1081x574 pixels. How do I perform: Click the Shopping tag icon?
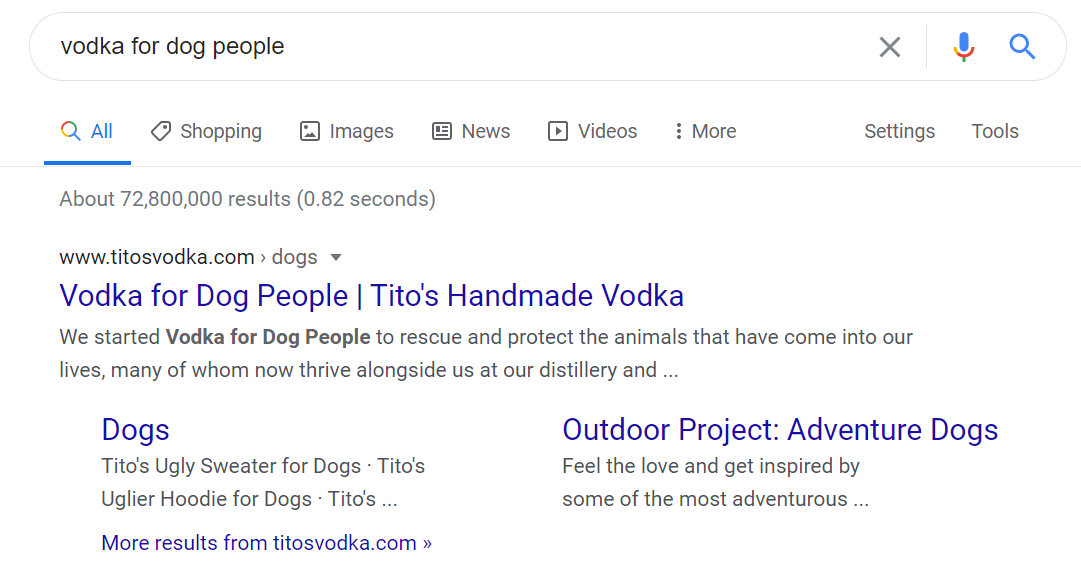pos(161,131)
